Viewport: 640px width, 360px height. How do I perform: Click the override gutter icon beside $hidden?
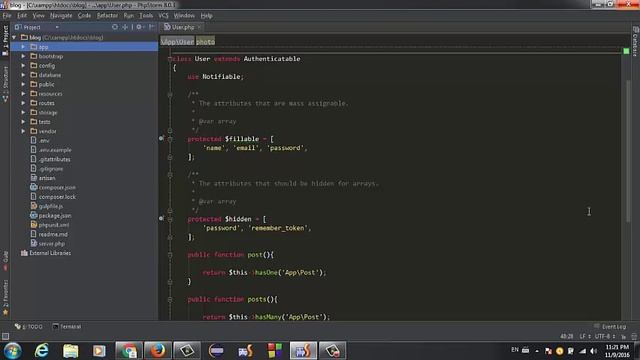coord(161,218)
